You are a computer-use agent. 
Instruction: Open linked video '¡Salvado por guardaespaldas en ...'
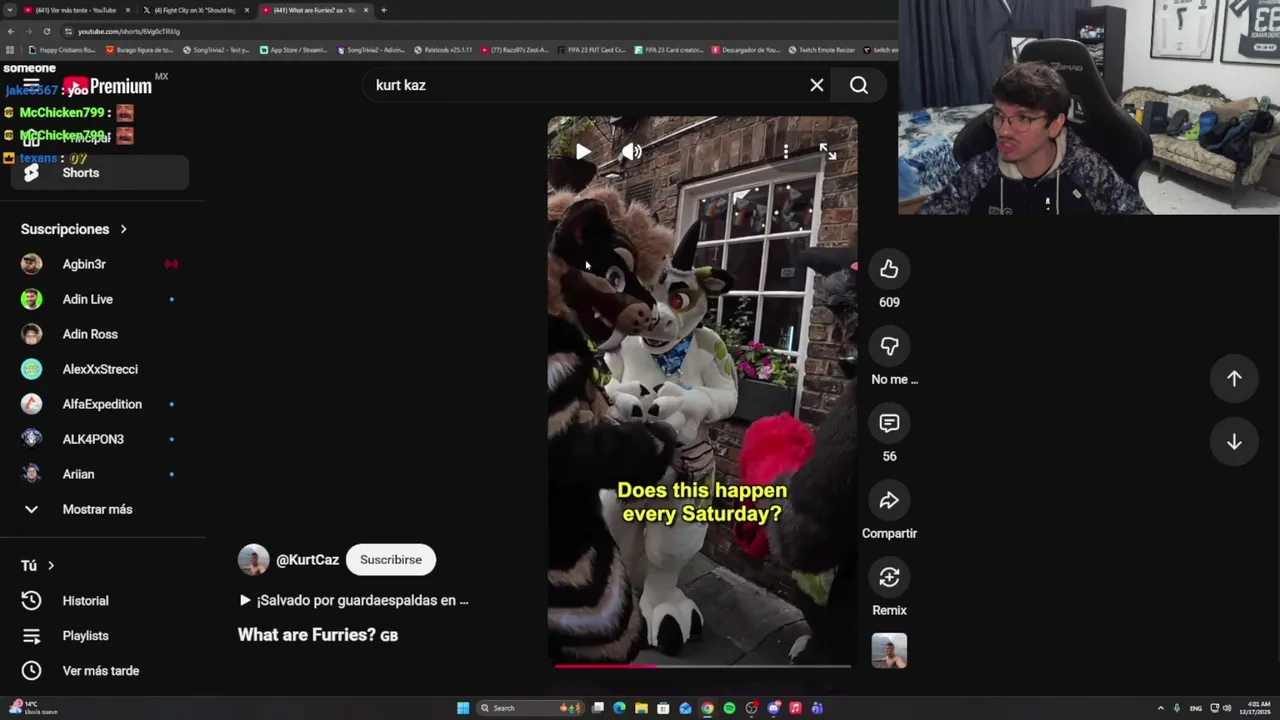pyautogui.click(x=354, y=600)
